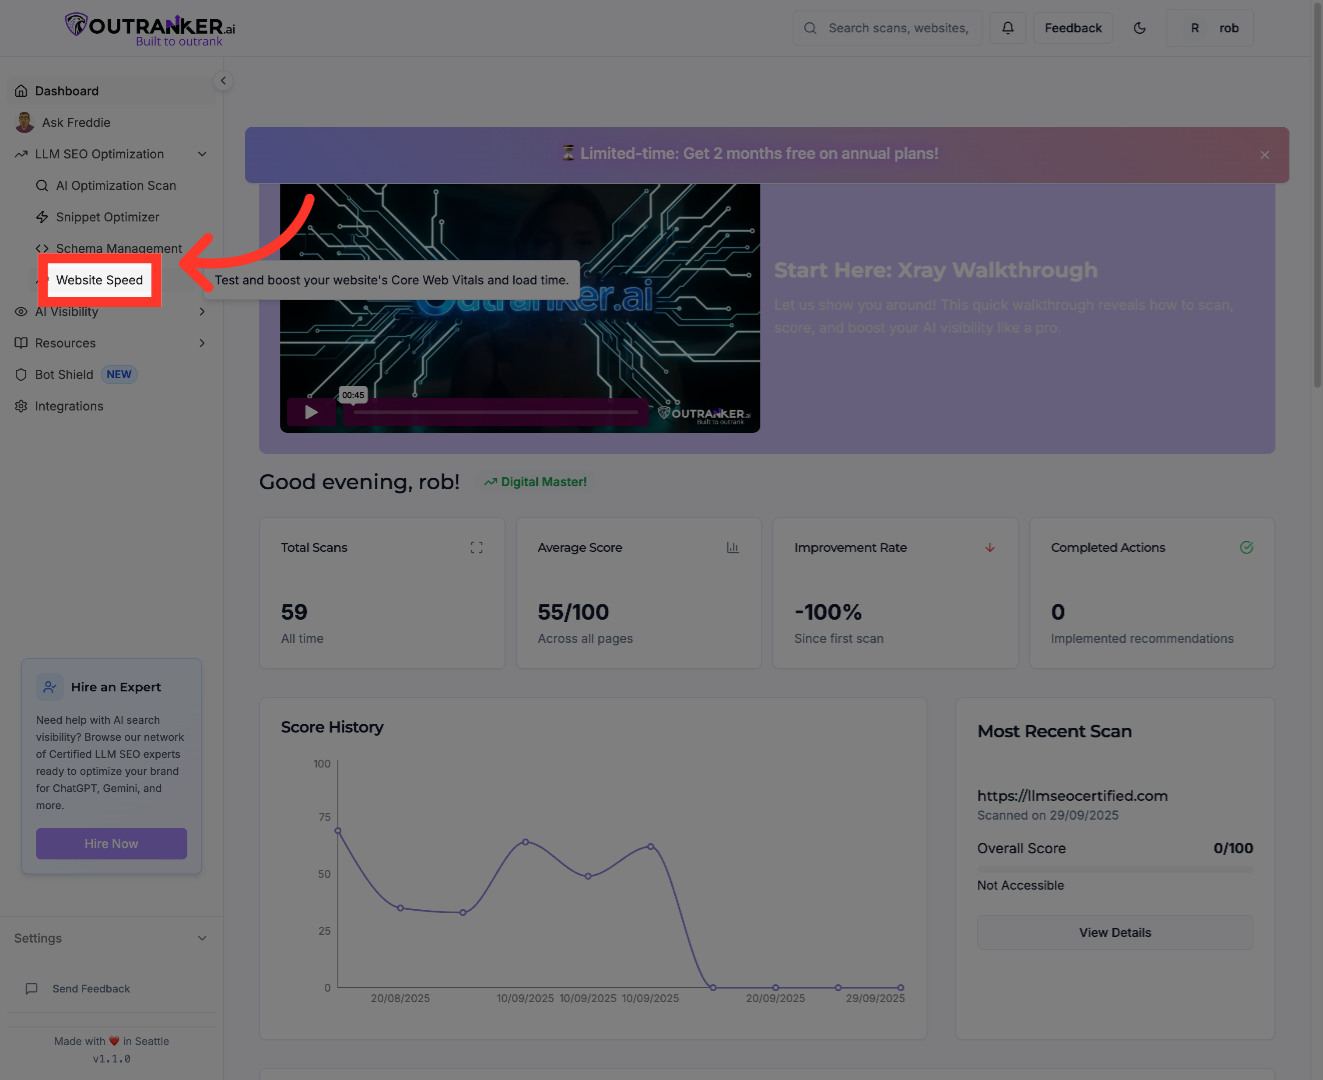Image resolution: width=1323 pixels, height=1080 pixels.
Task: Click the bar chart icon on Average Score card
Action: pyautogui.click(x=733, y=547)
